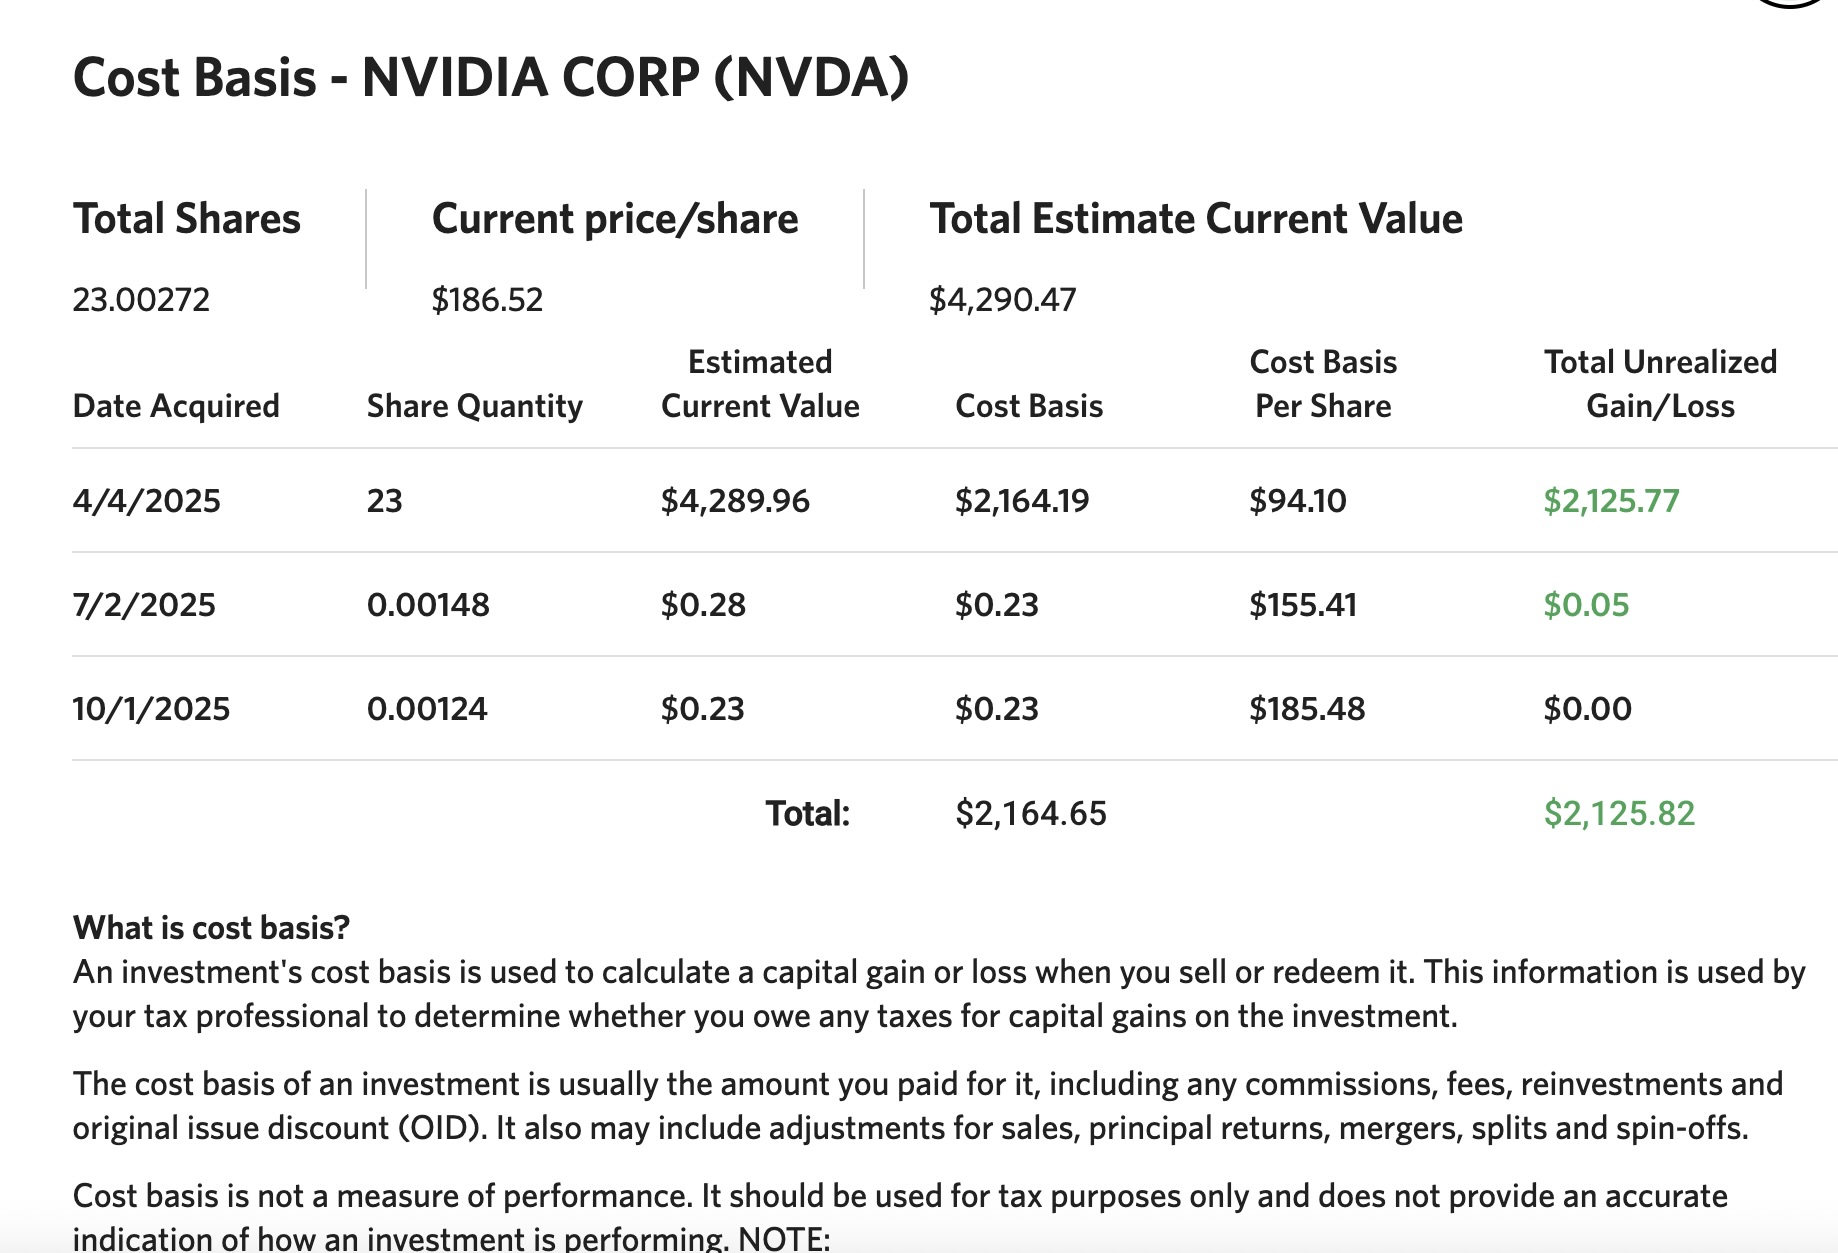Click the $155.41 cost per share value

click(1302, 605)
